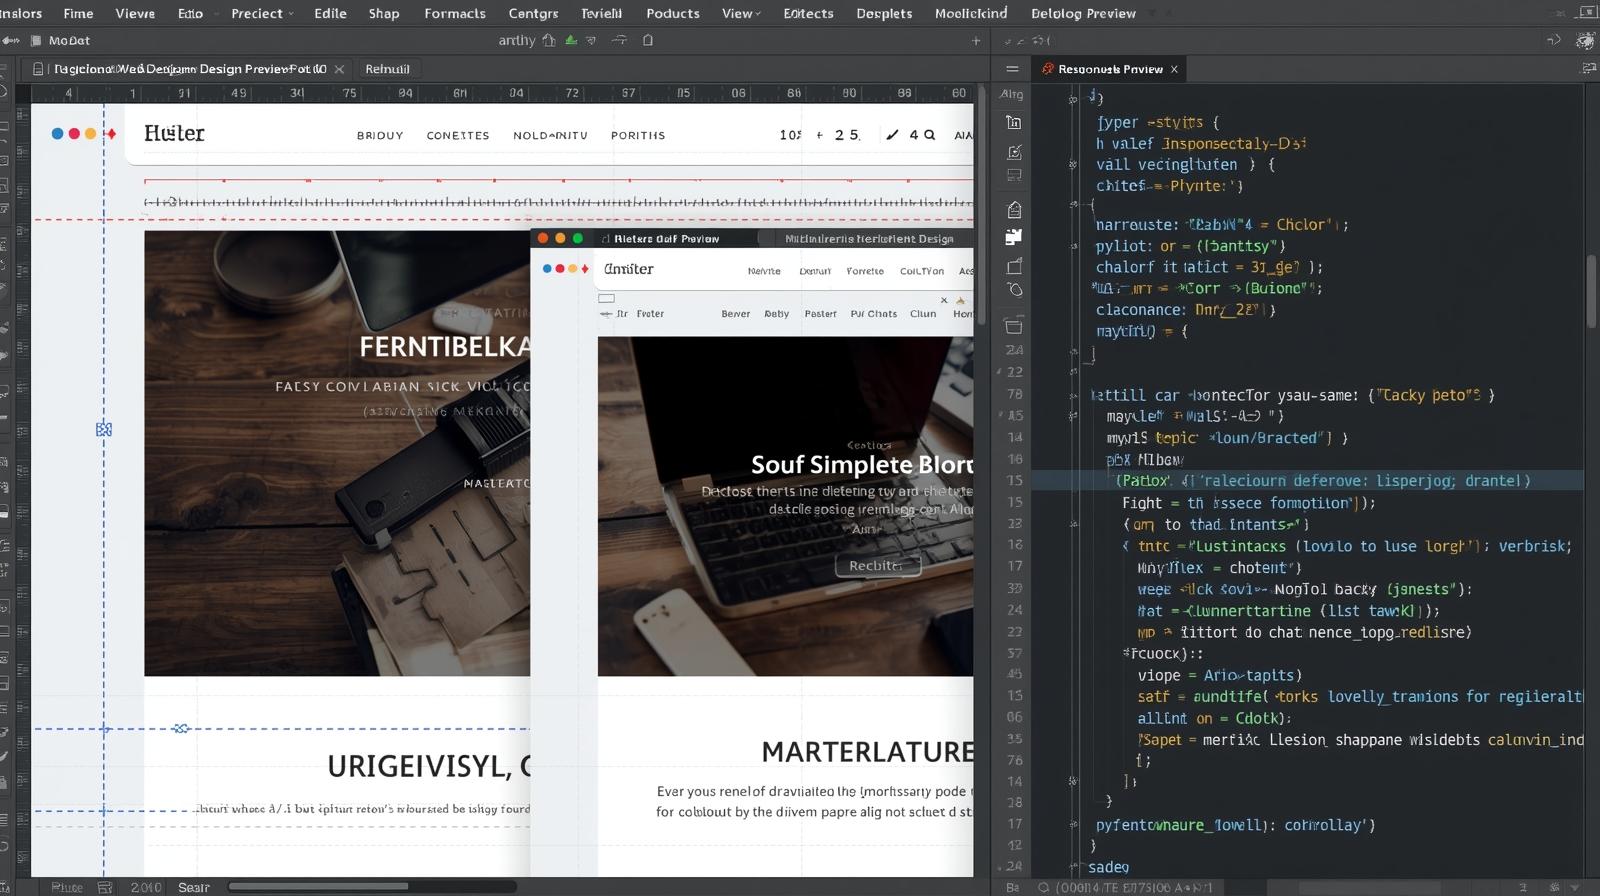The image size is (1600, 896).
Task: Click the CONETTES navigation link
Action: 458,136
